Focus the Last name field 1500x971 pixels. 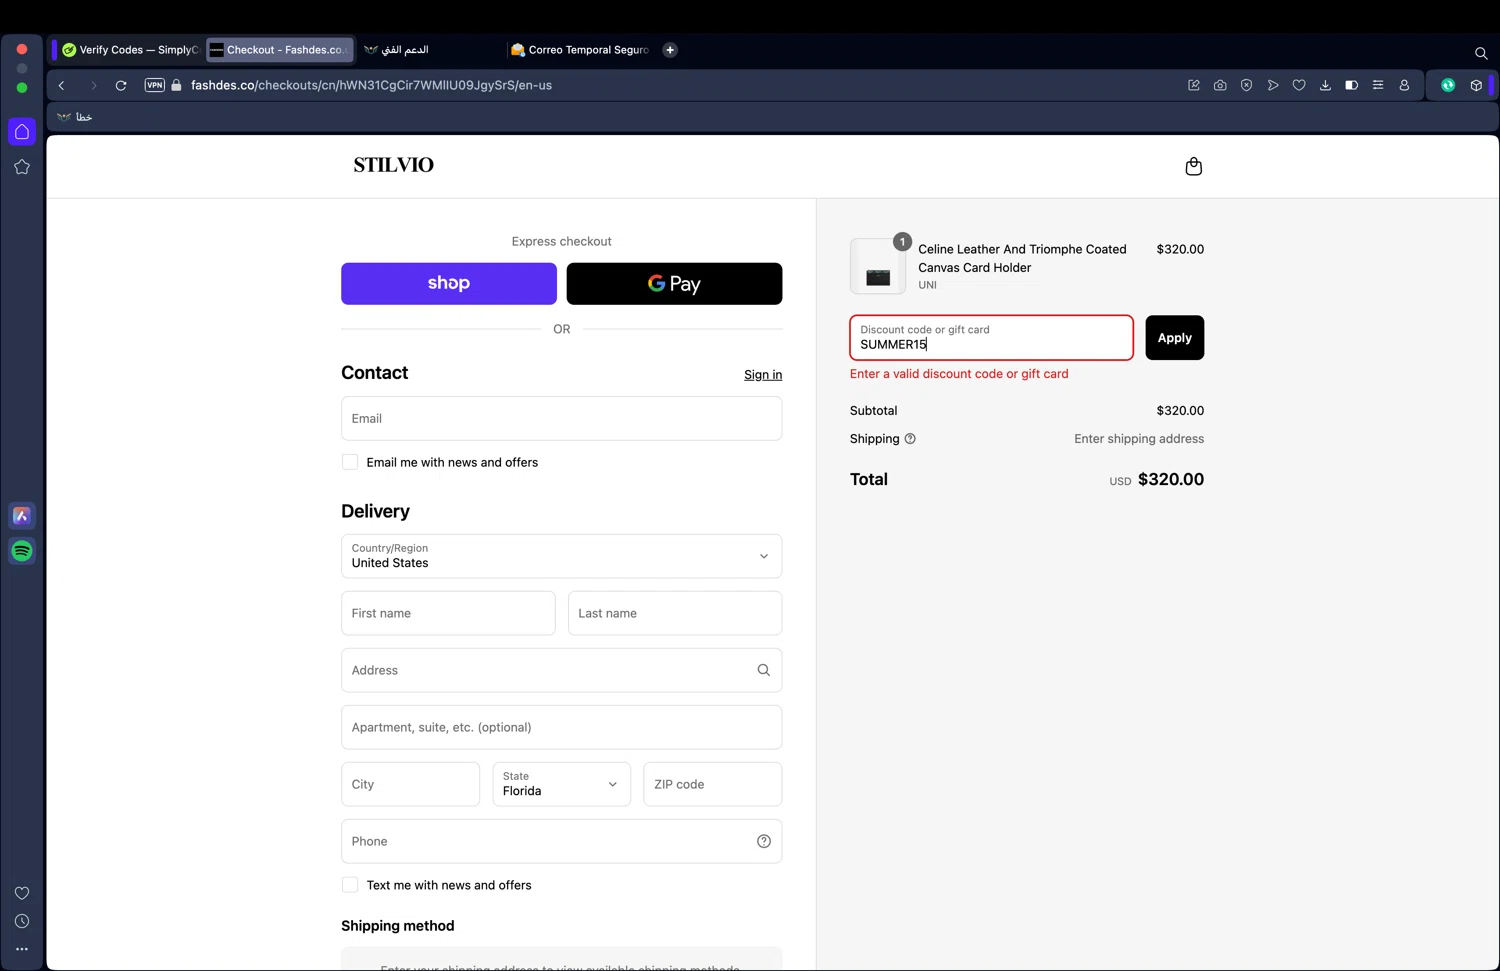point(675,613)
